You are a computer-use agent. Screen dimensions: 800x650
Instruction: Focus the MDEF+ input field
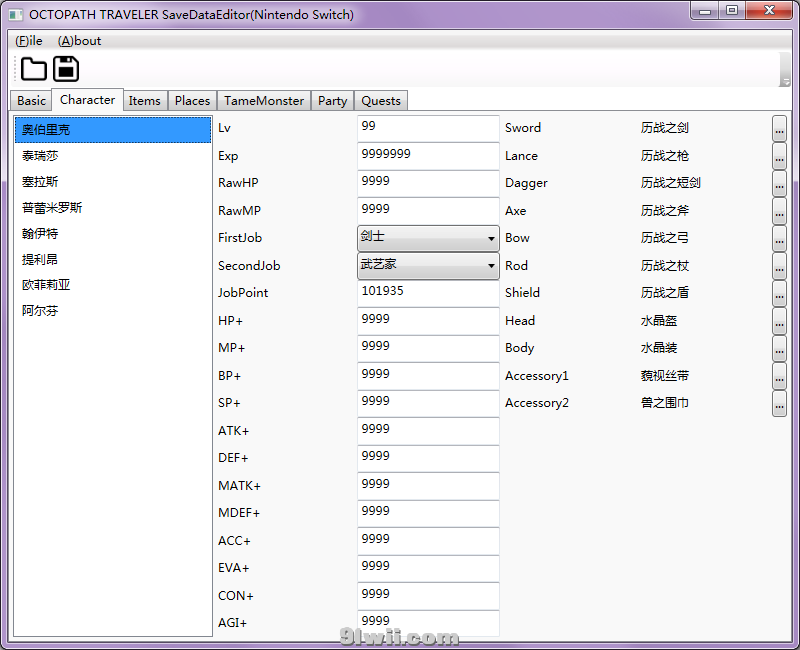pyautogui.click(x=428, y=514)
